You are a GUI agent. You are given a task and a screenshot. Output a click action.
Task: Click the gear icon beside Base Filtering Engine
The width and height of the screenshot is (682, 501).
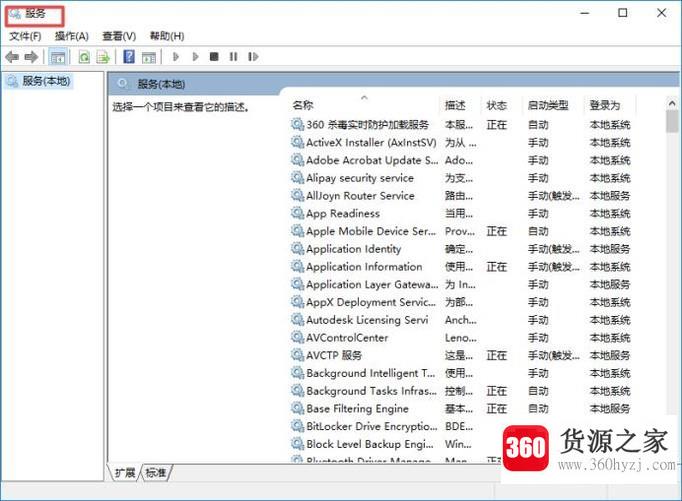tap(297, 408)
